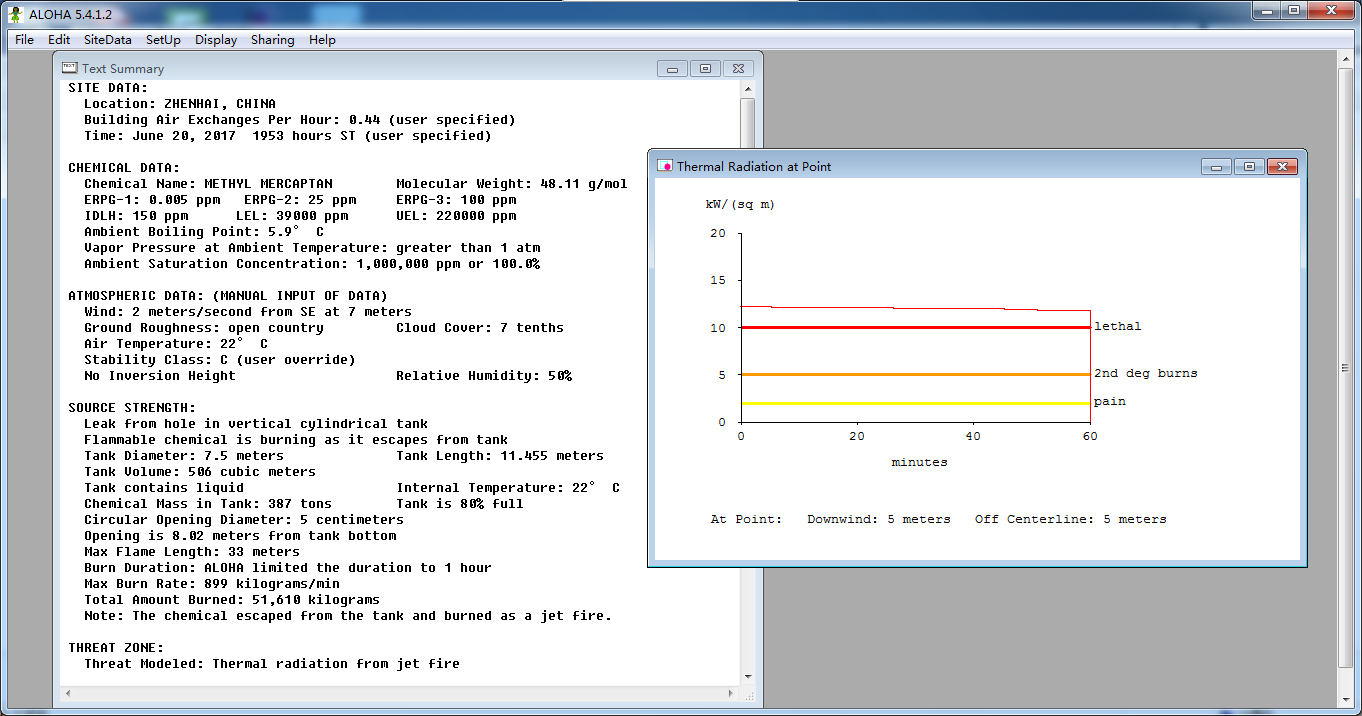Open the File menu

click(x=24, y=40)
